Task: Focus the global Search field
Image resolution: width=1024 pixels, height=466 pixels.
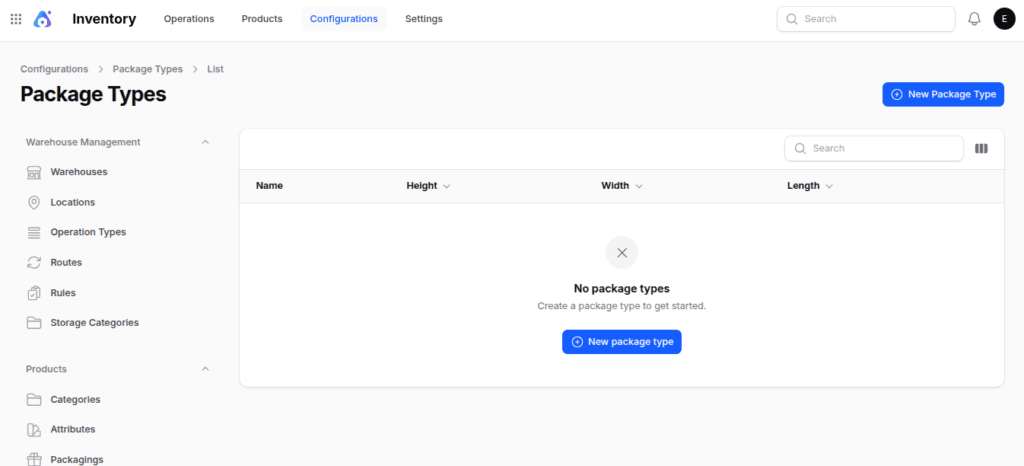Action: click(866, 19)
